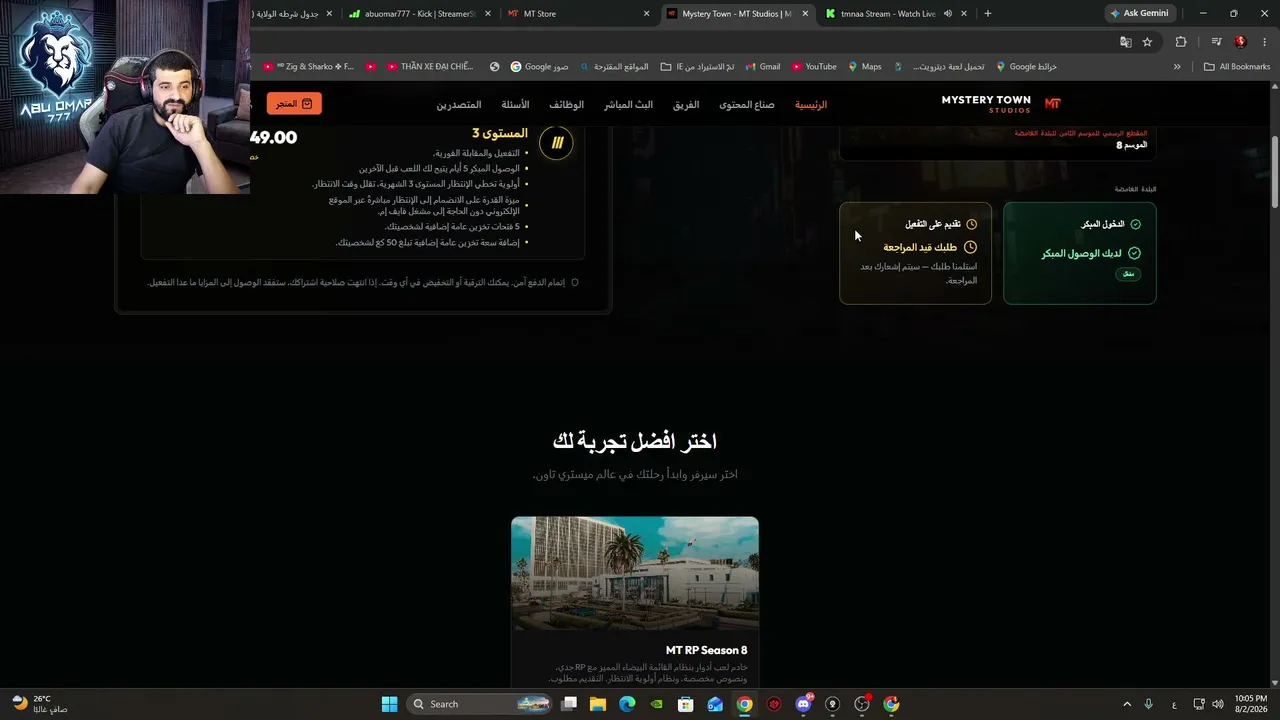Open Google Chrome on the taskbar
The height and width of the screenshot is (720, 1280).
(x=744, y=704)
